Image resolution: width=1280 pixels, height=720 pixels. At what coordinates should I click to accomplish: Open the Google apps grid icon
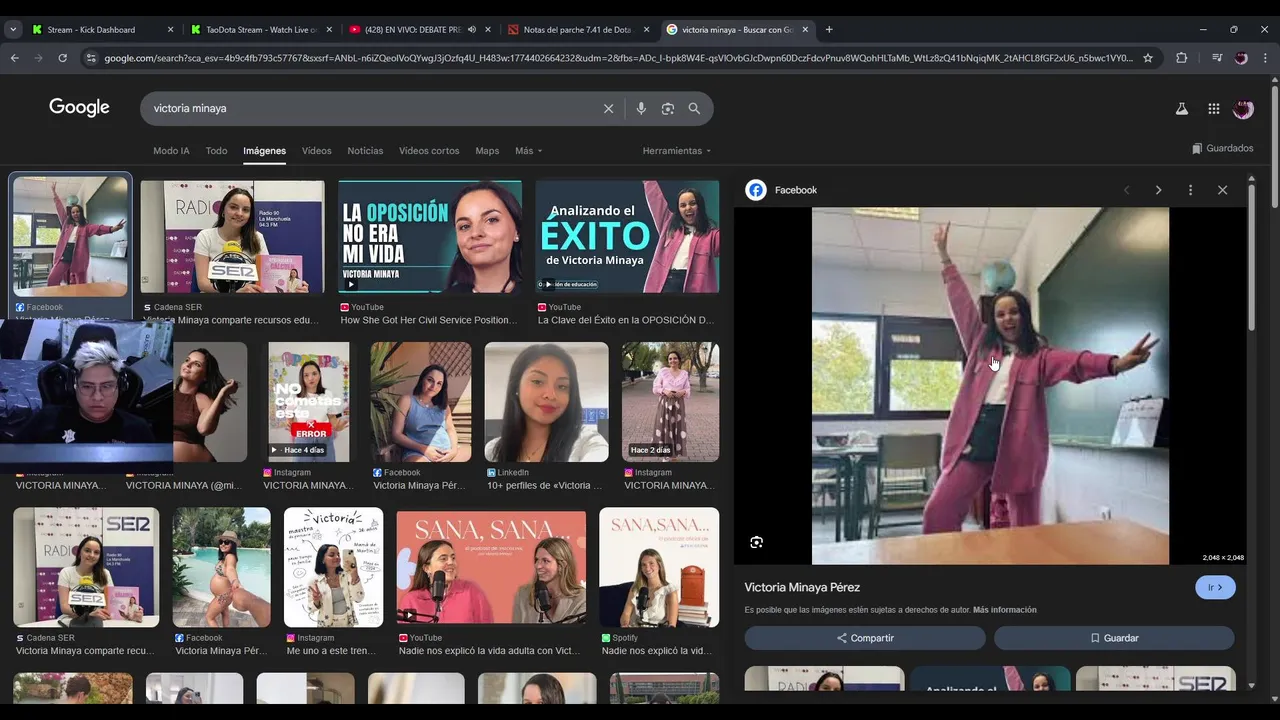tap(1214, 109)
